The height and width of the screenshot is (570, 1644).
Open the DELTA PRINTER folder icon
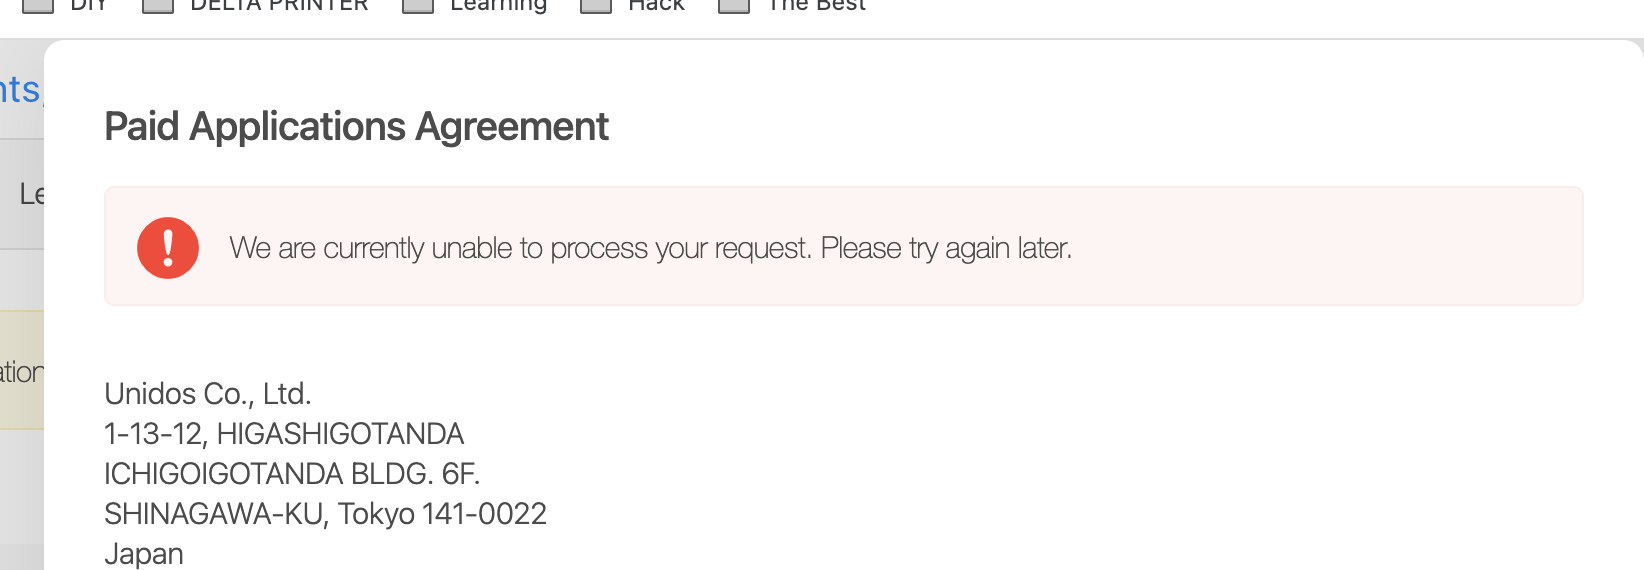click(158, 6)
